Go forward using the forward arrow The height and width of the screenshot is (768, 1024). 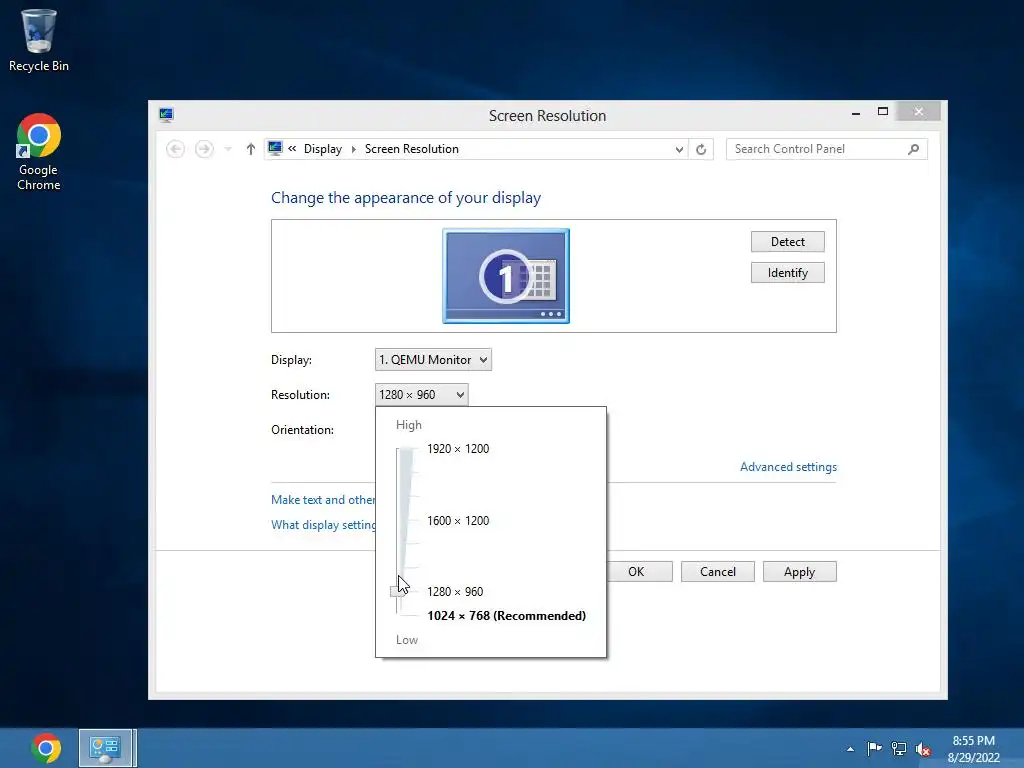tap(204, 149)
